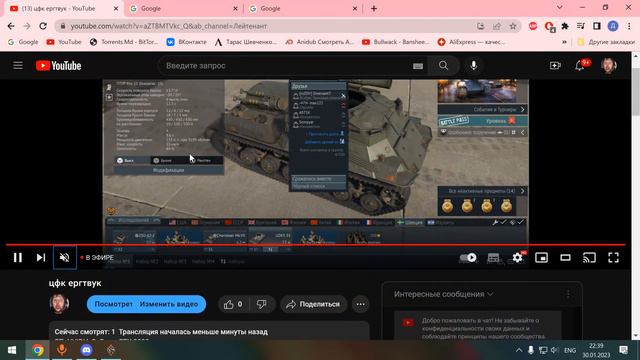Bookmark this page with the star
This screenshot has height=360, width=640.
(513, 26)
